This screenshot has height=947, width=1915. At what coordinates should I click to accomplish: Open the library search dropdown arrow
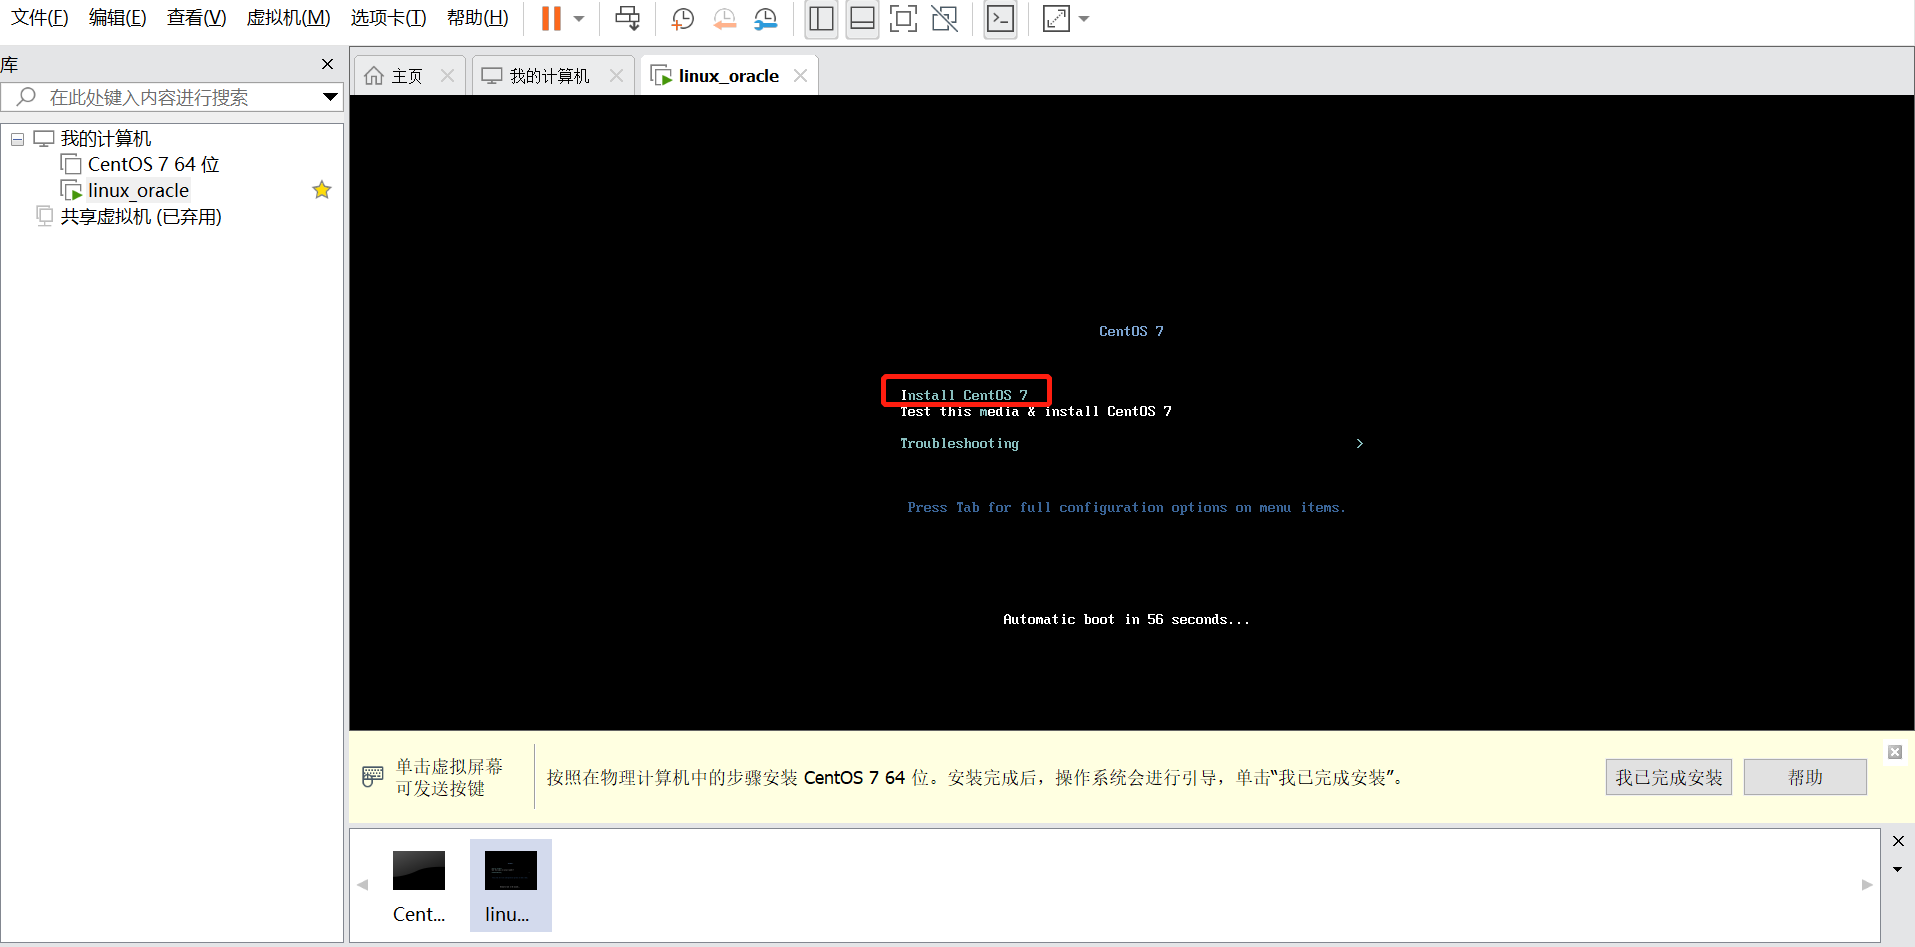tap(330, 97)
